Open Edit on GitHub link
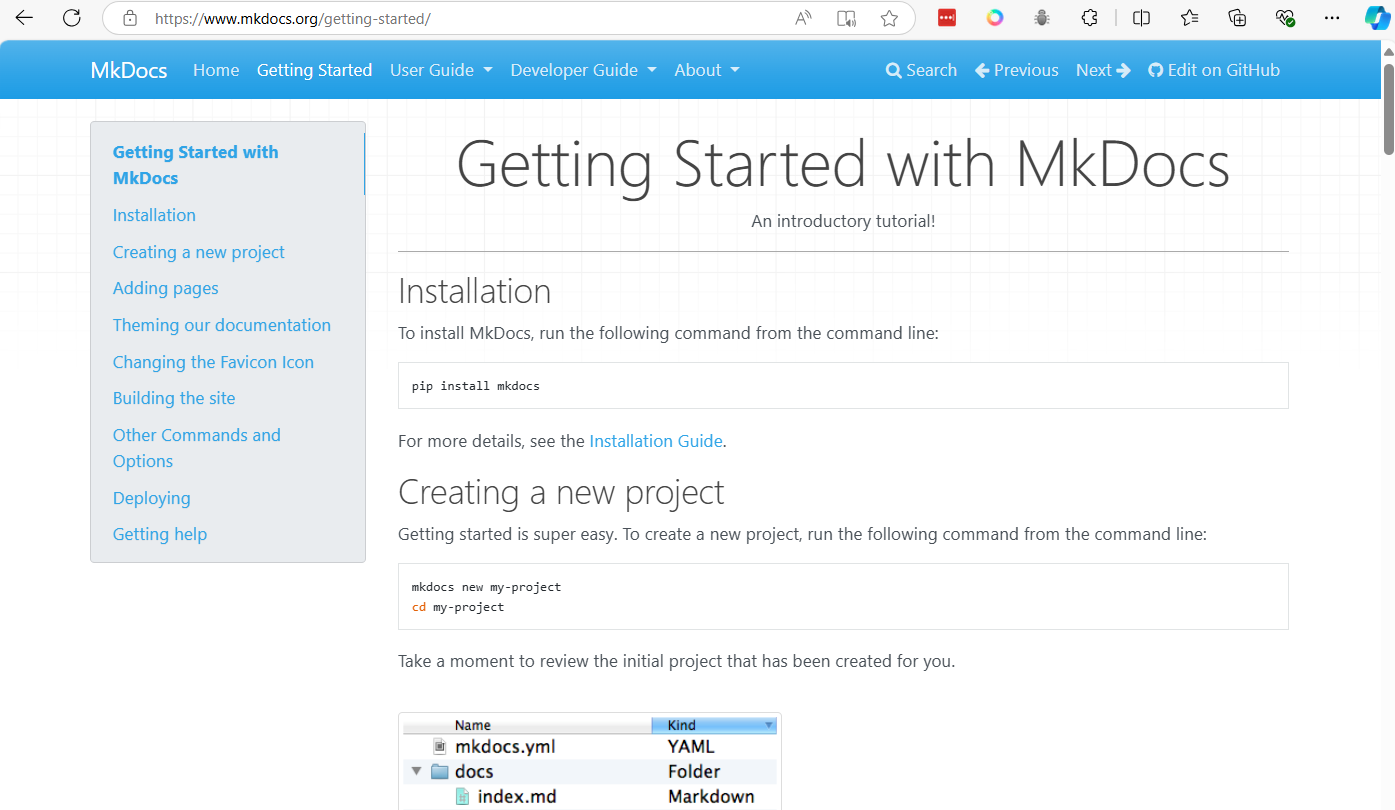 pyautogui.click(x=1214, y=70)
